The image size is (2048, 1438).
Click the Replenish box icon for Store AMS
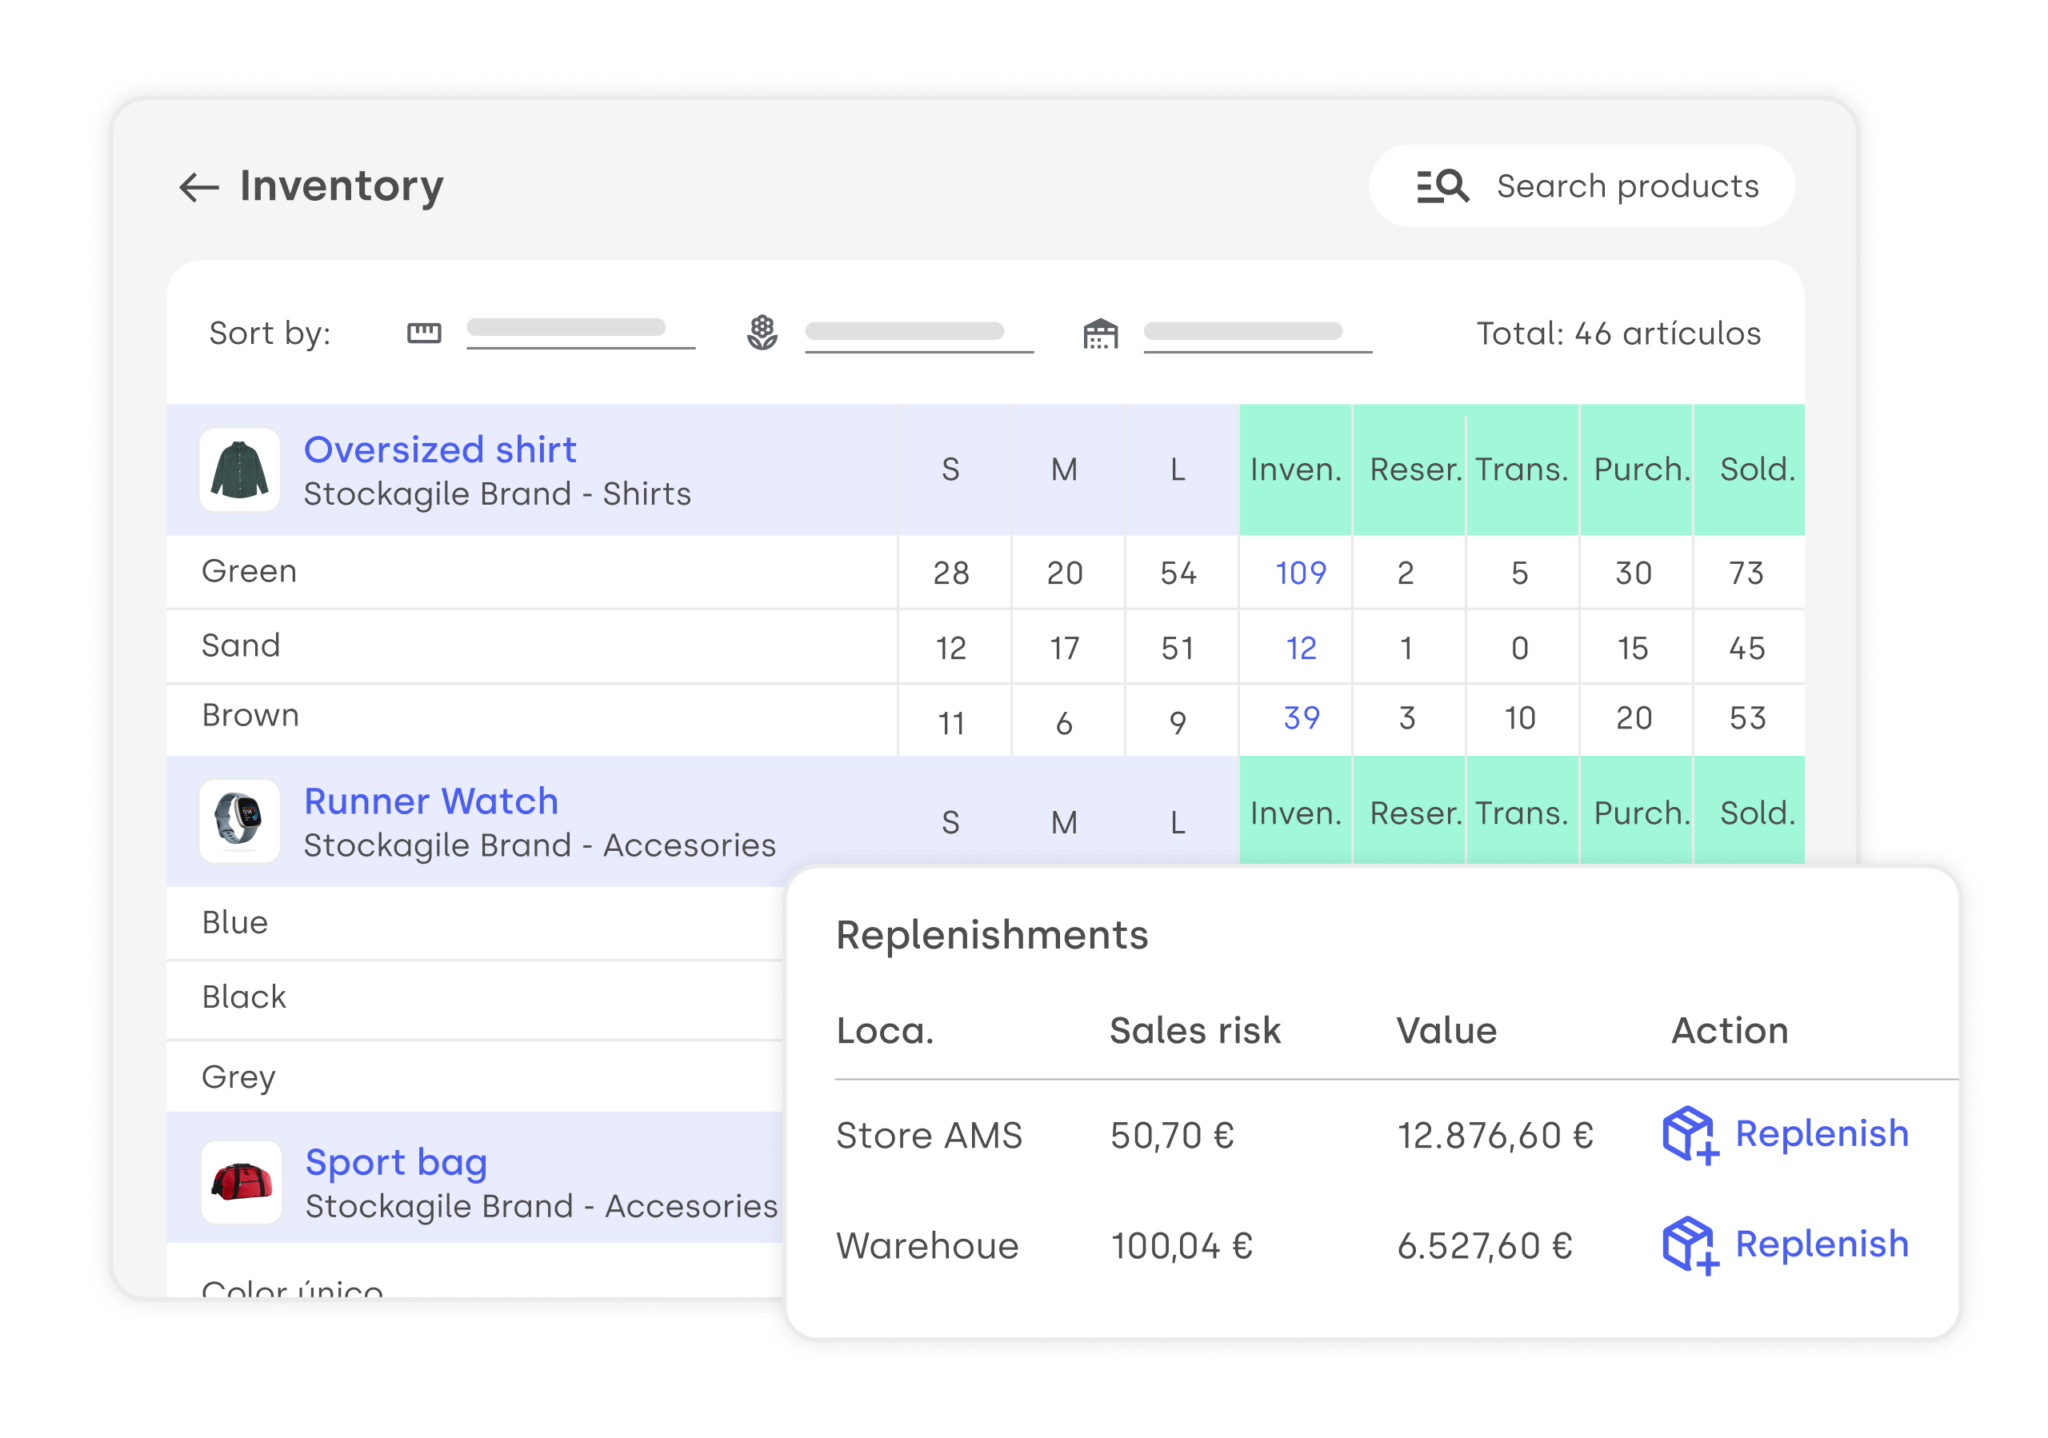pyautogui.click(x=1690, y=1135)
